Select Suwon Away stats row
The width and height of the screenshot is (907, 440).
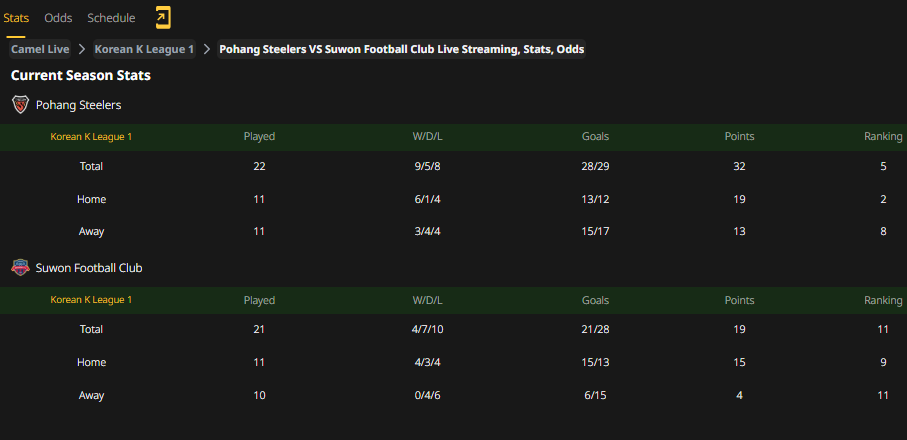pos(454,395)
